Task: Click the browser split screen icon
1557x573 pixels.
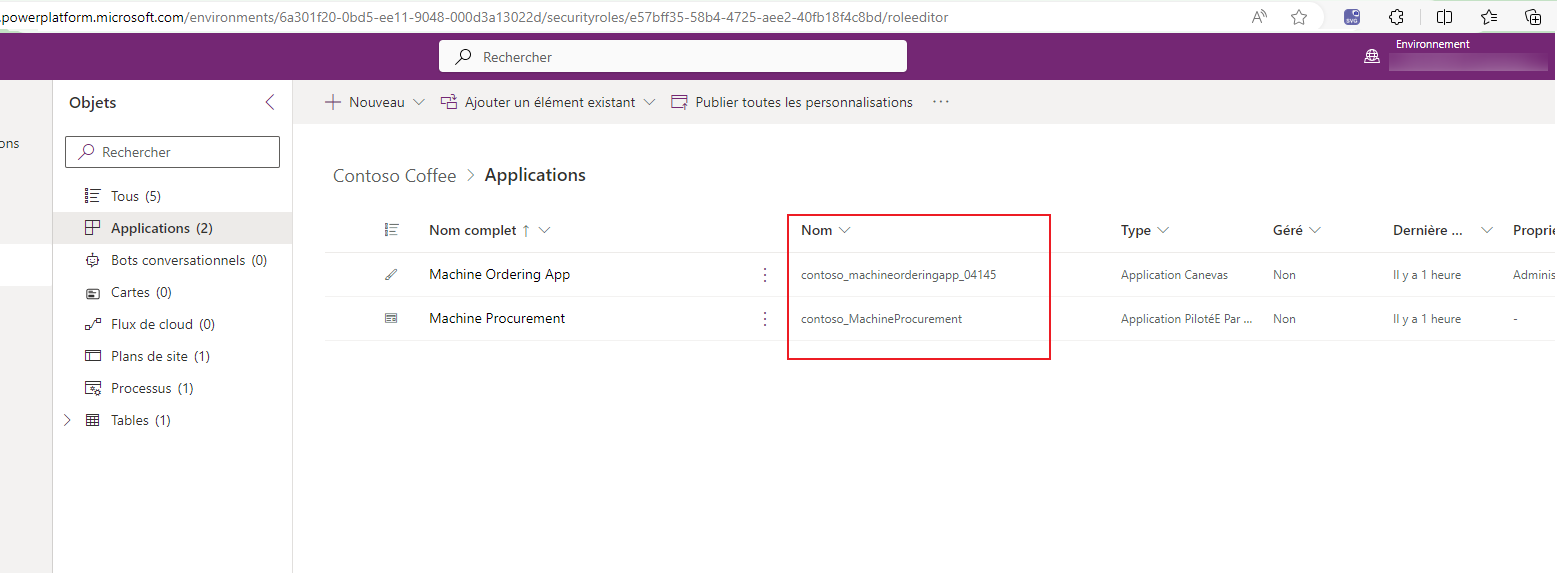Action: 1444,16
